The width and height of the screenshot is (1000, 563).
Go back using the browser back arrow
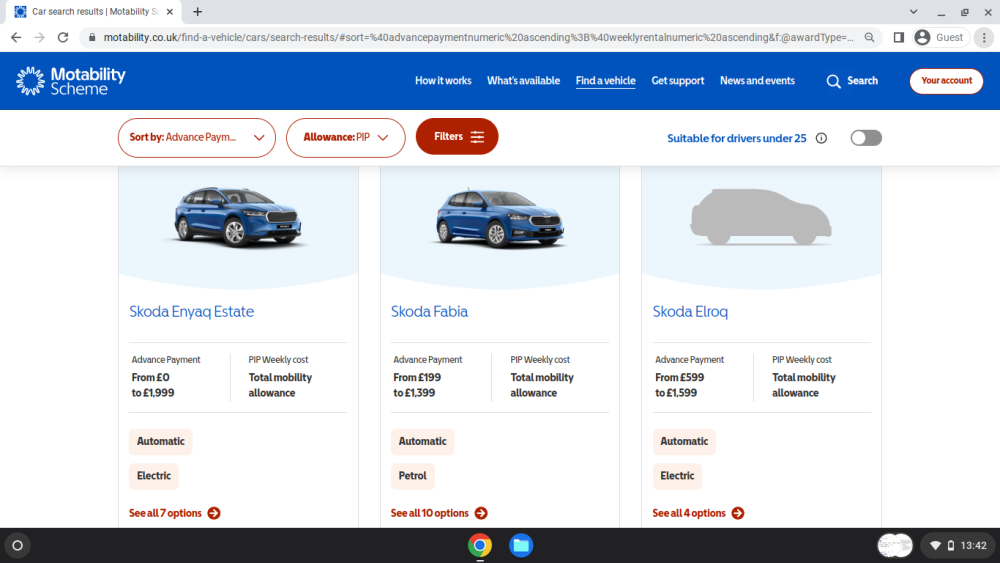(16, 38)
